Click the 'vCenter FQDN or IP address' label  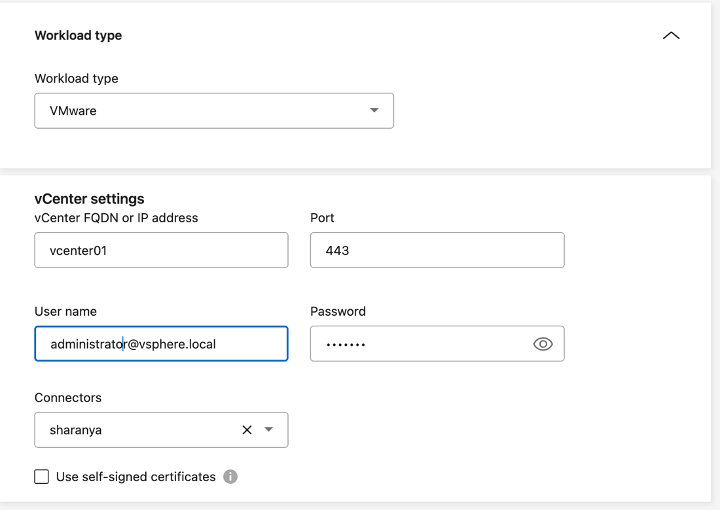click(x=116, y=218)
